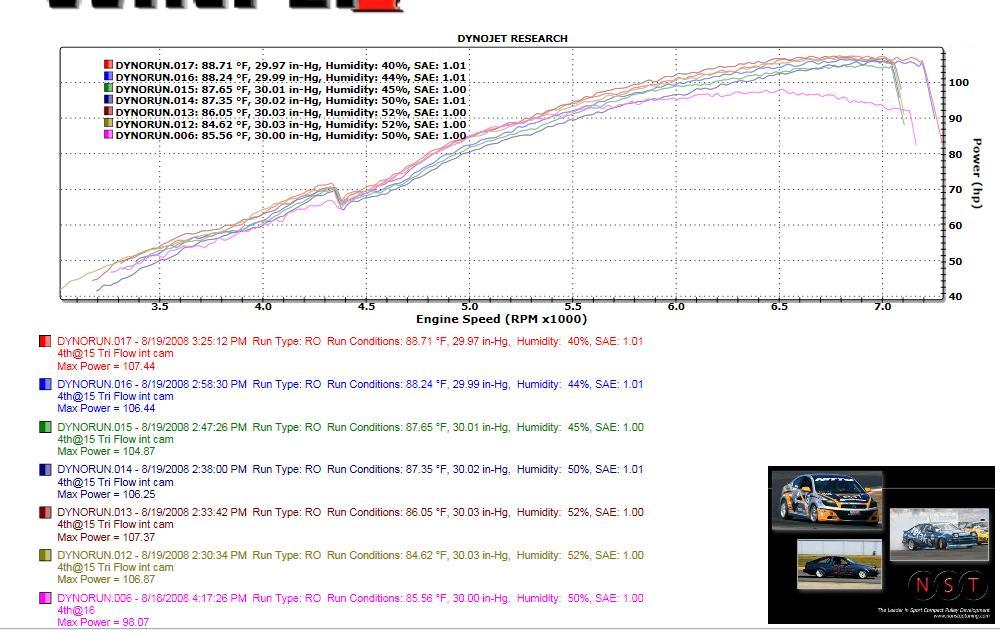Open the dark blue hatchback photo thumbnail
Viewport: 1000px width, 630px height.
click(838, 564)
